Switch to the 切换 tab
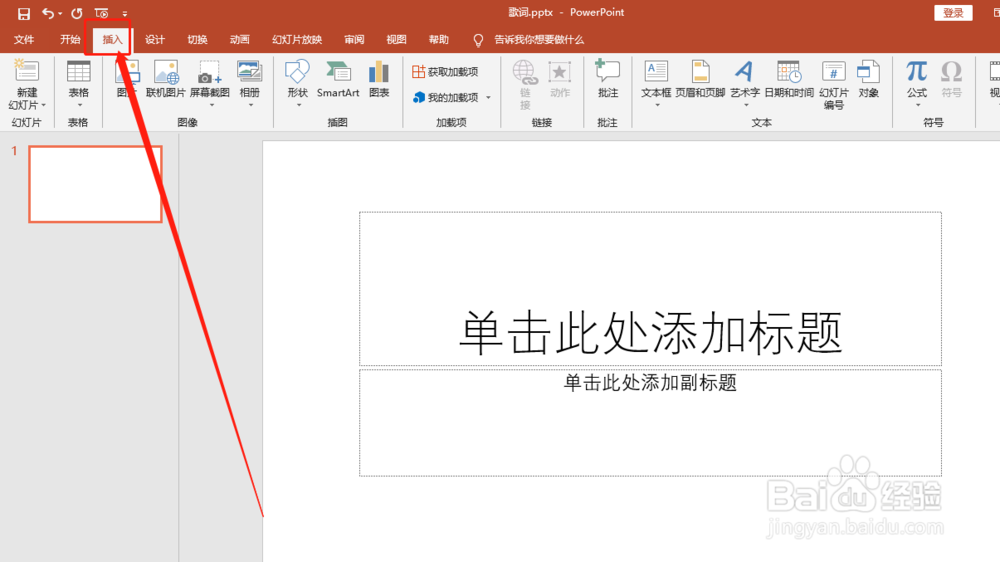 (197, 40)
